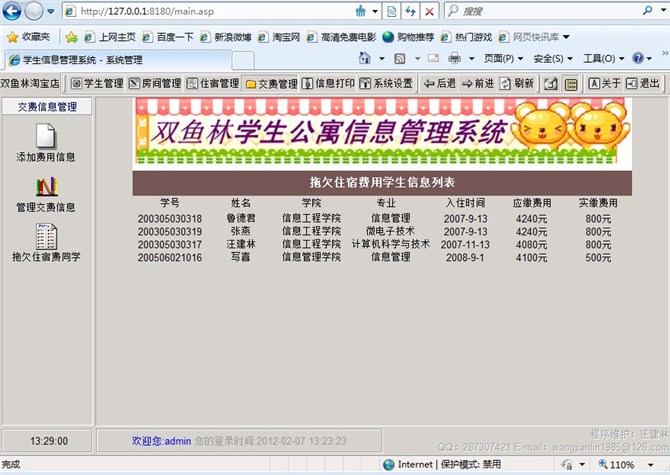
Task: Open the 上网主页 favorites link
Action: [x=110, y=38]
